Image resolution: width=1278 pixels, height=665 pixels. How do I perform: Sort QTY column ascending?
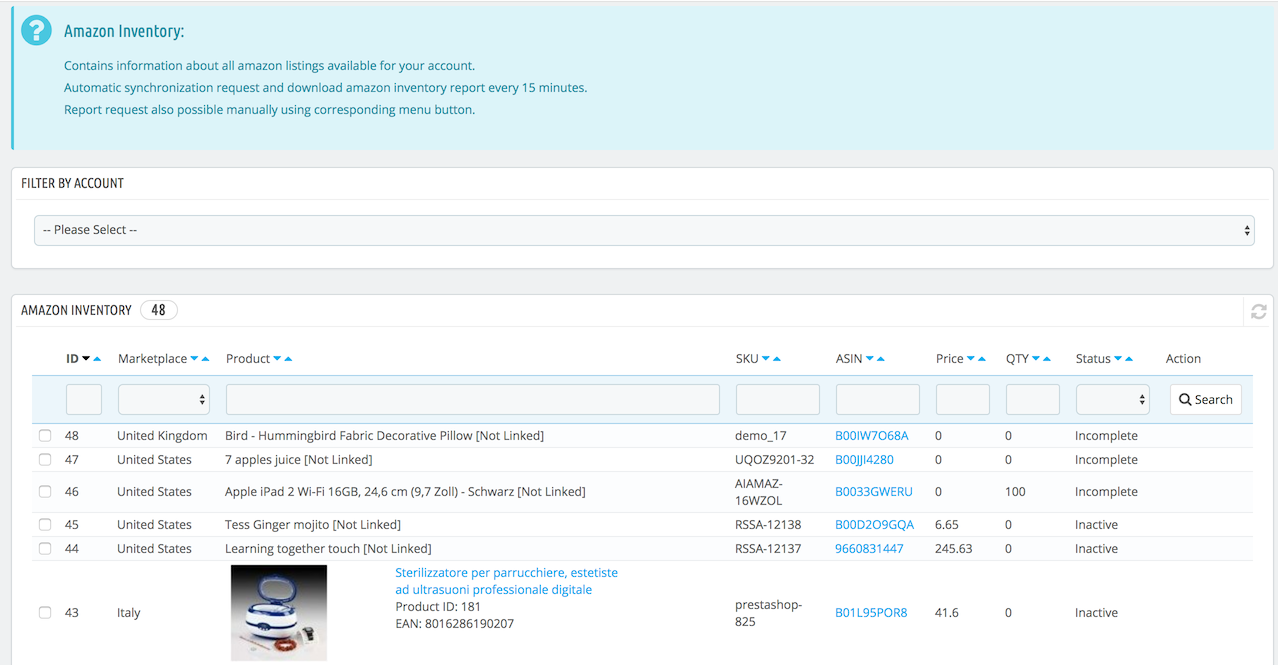pyautogui.click(x=1047, y=359)
